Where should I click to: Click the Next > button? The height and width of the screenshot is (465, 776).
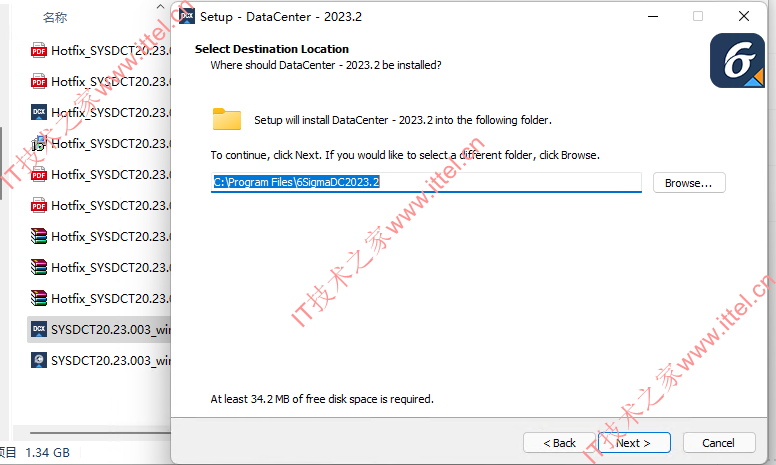634,443
